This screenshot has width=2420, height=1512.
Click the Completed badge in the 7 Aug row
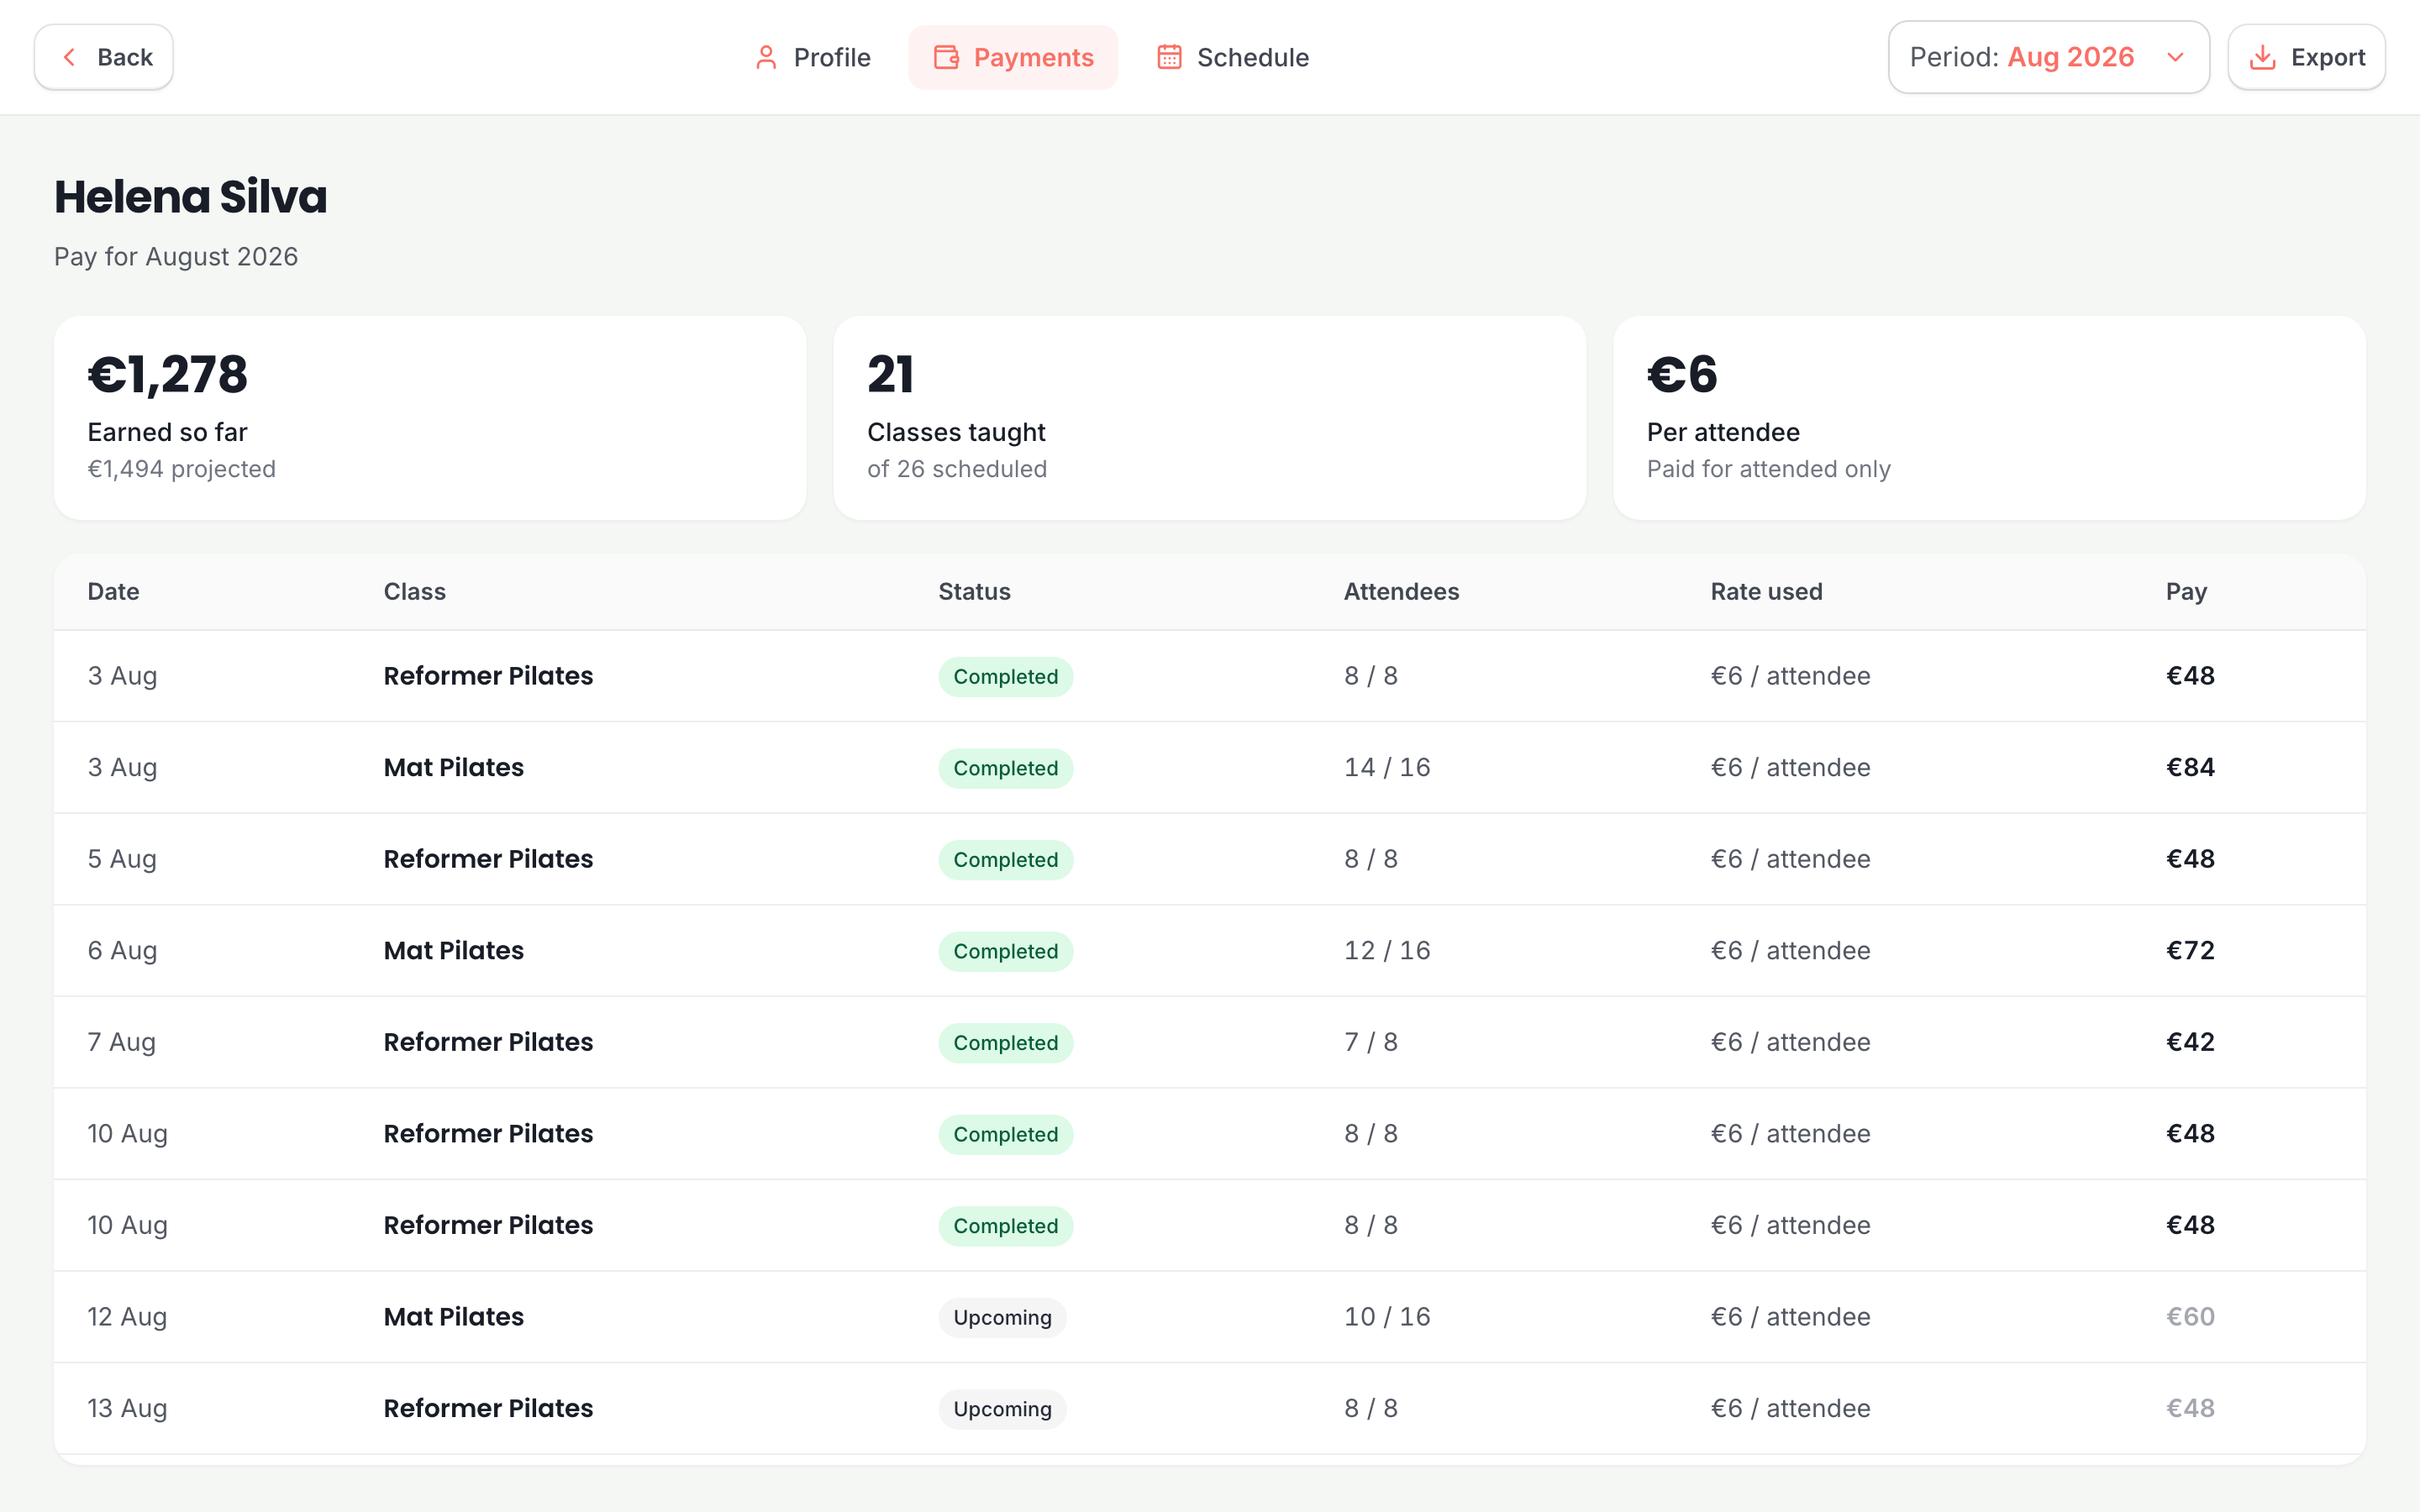pyautogui.click(x=1005, y=1043)
